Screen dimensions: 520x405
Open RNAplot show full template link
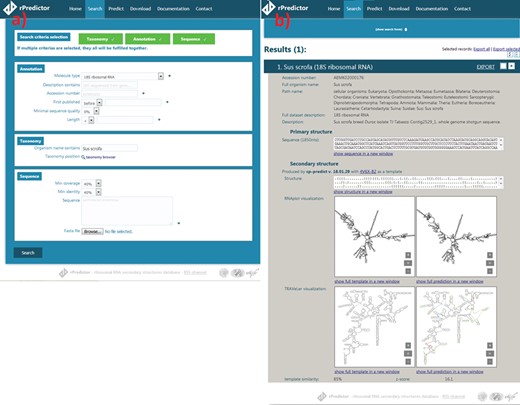(367, 282)
